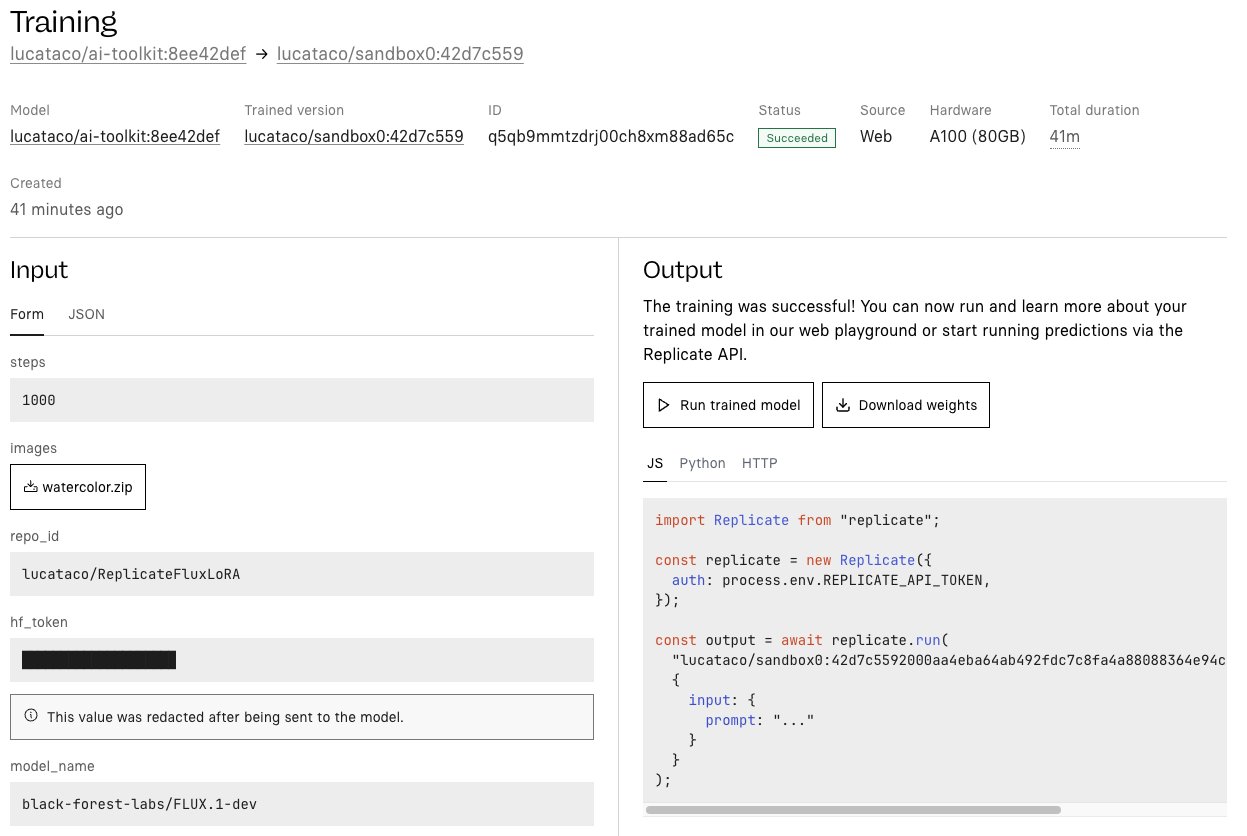Image resolution: width=1247 pixels, height=836 pixels.
Task: Click the steps field showing 1000
Action: coord(302,400)
